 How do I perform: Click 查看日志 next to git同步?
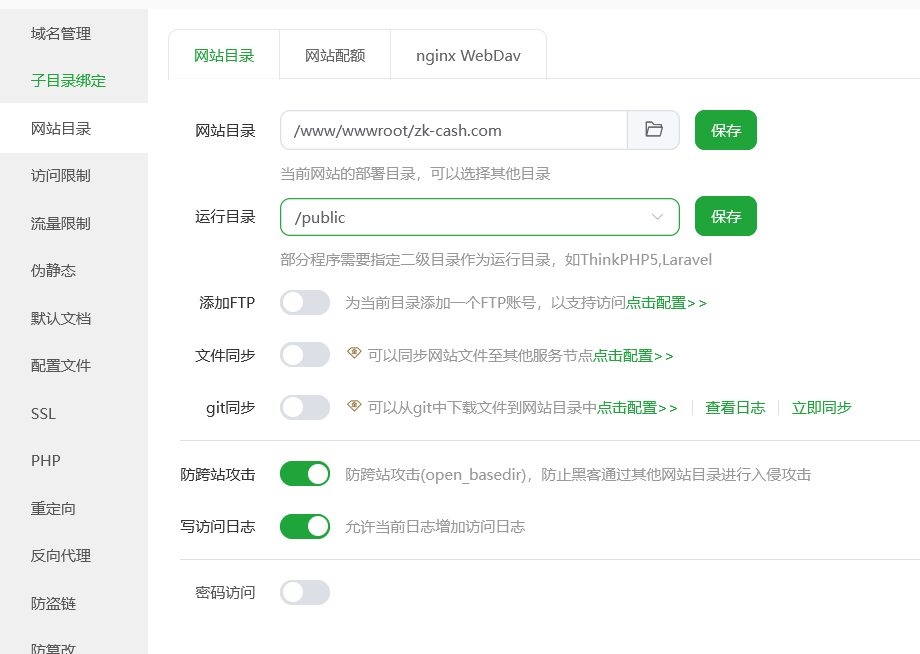(735, 407)
